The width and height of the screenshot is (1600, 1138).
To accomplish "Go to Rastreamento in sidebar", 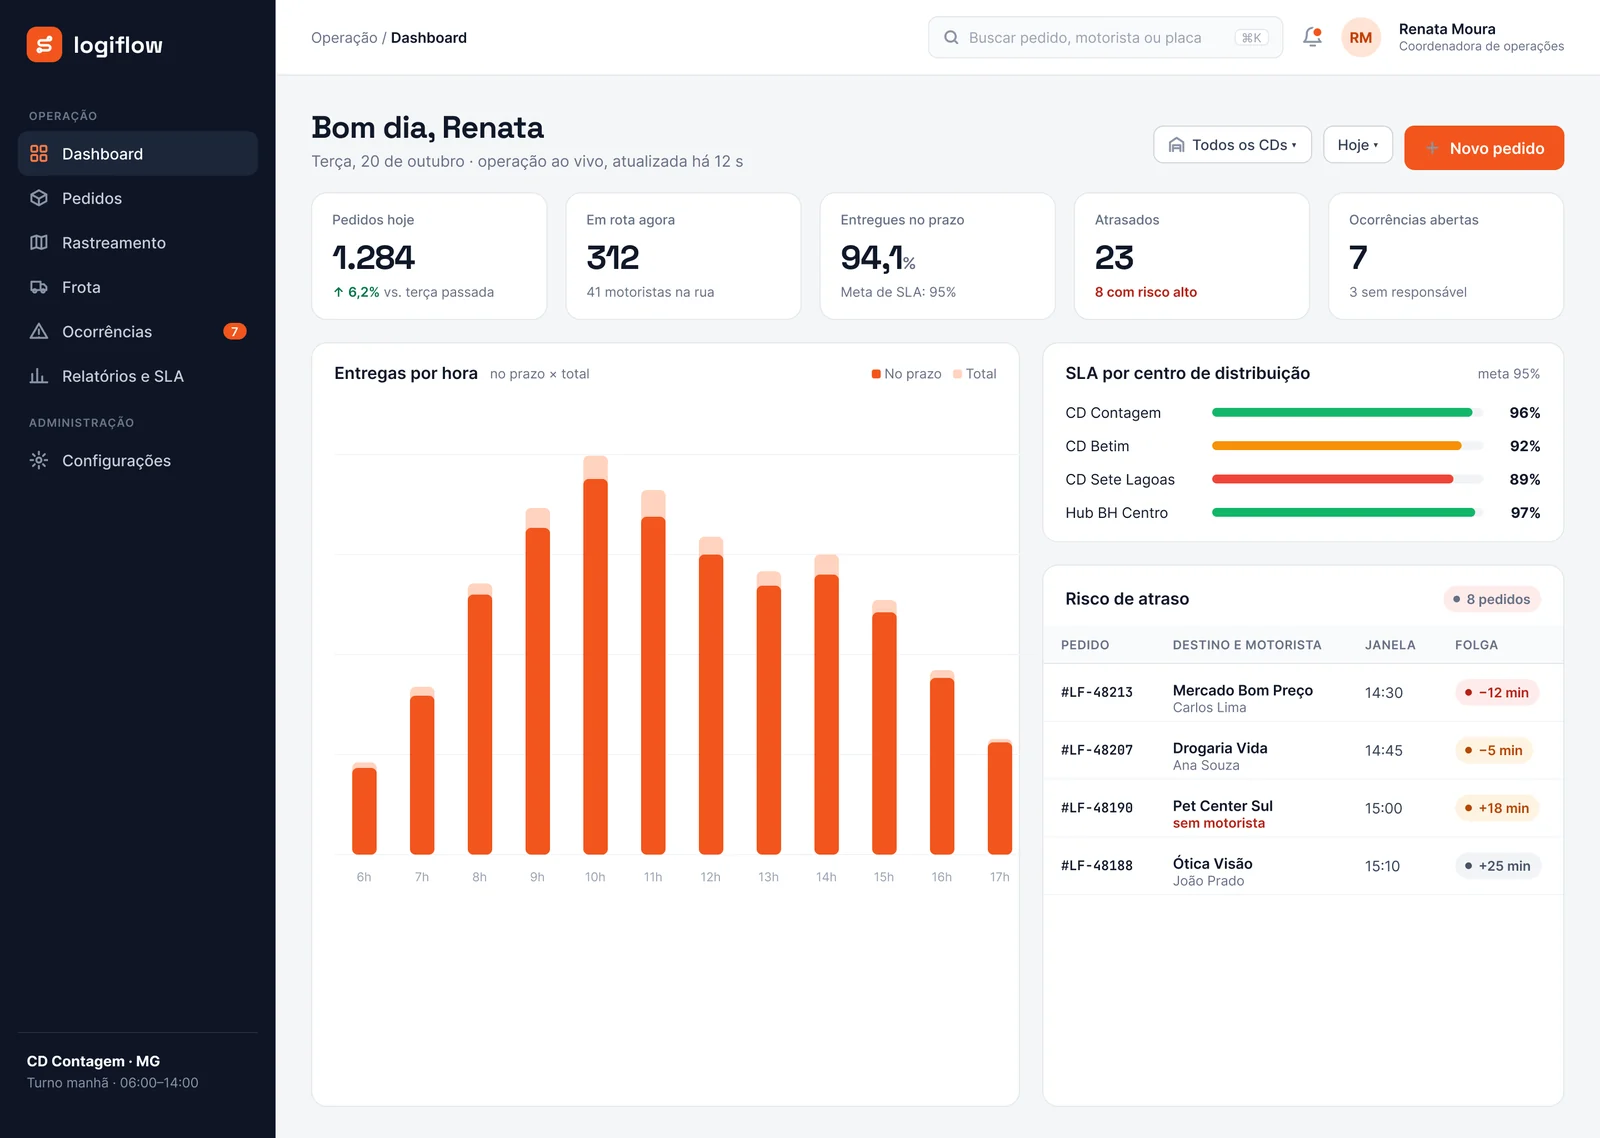I will click(x=138, y=242).
